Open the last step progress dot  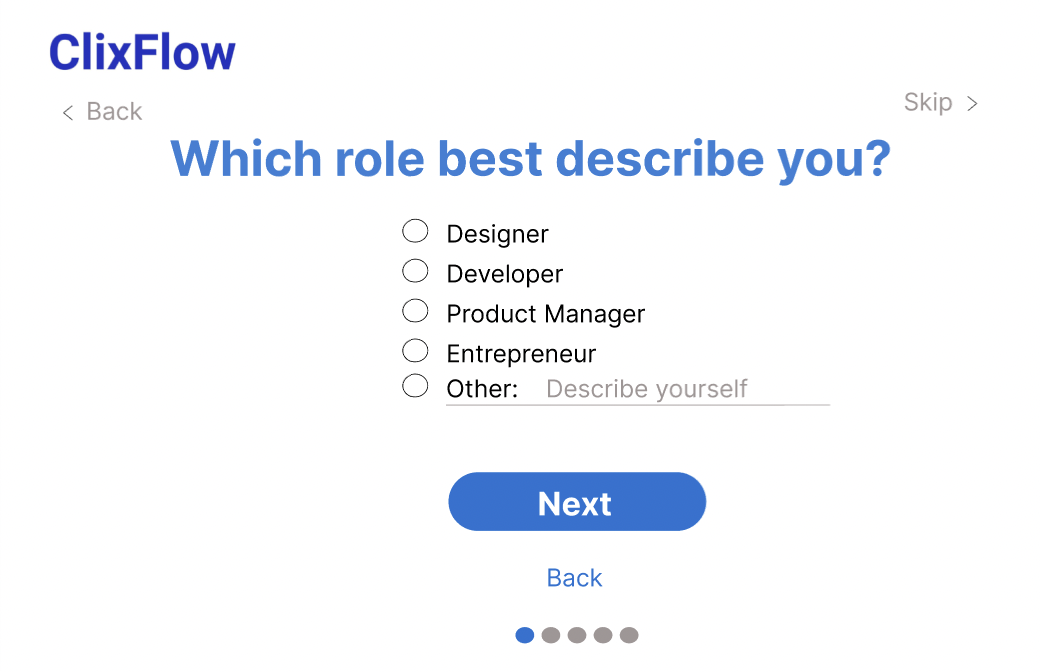tap(628, 635)
